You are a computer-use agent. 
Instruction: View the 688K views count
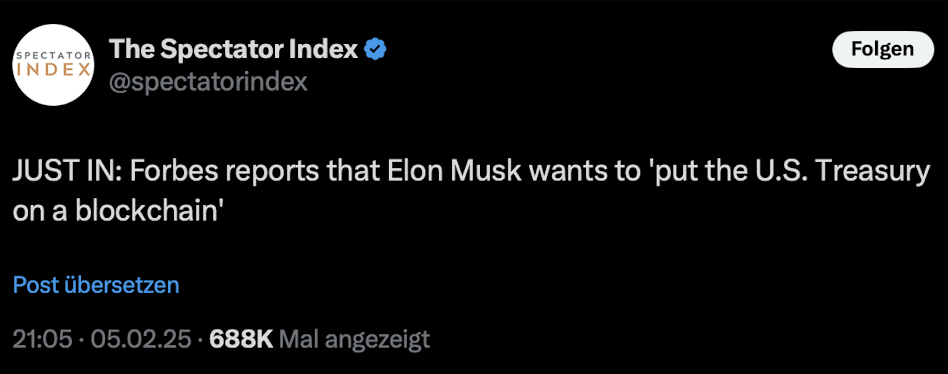241,339
